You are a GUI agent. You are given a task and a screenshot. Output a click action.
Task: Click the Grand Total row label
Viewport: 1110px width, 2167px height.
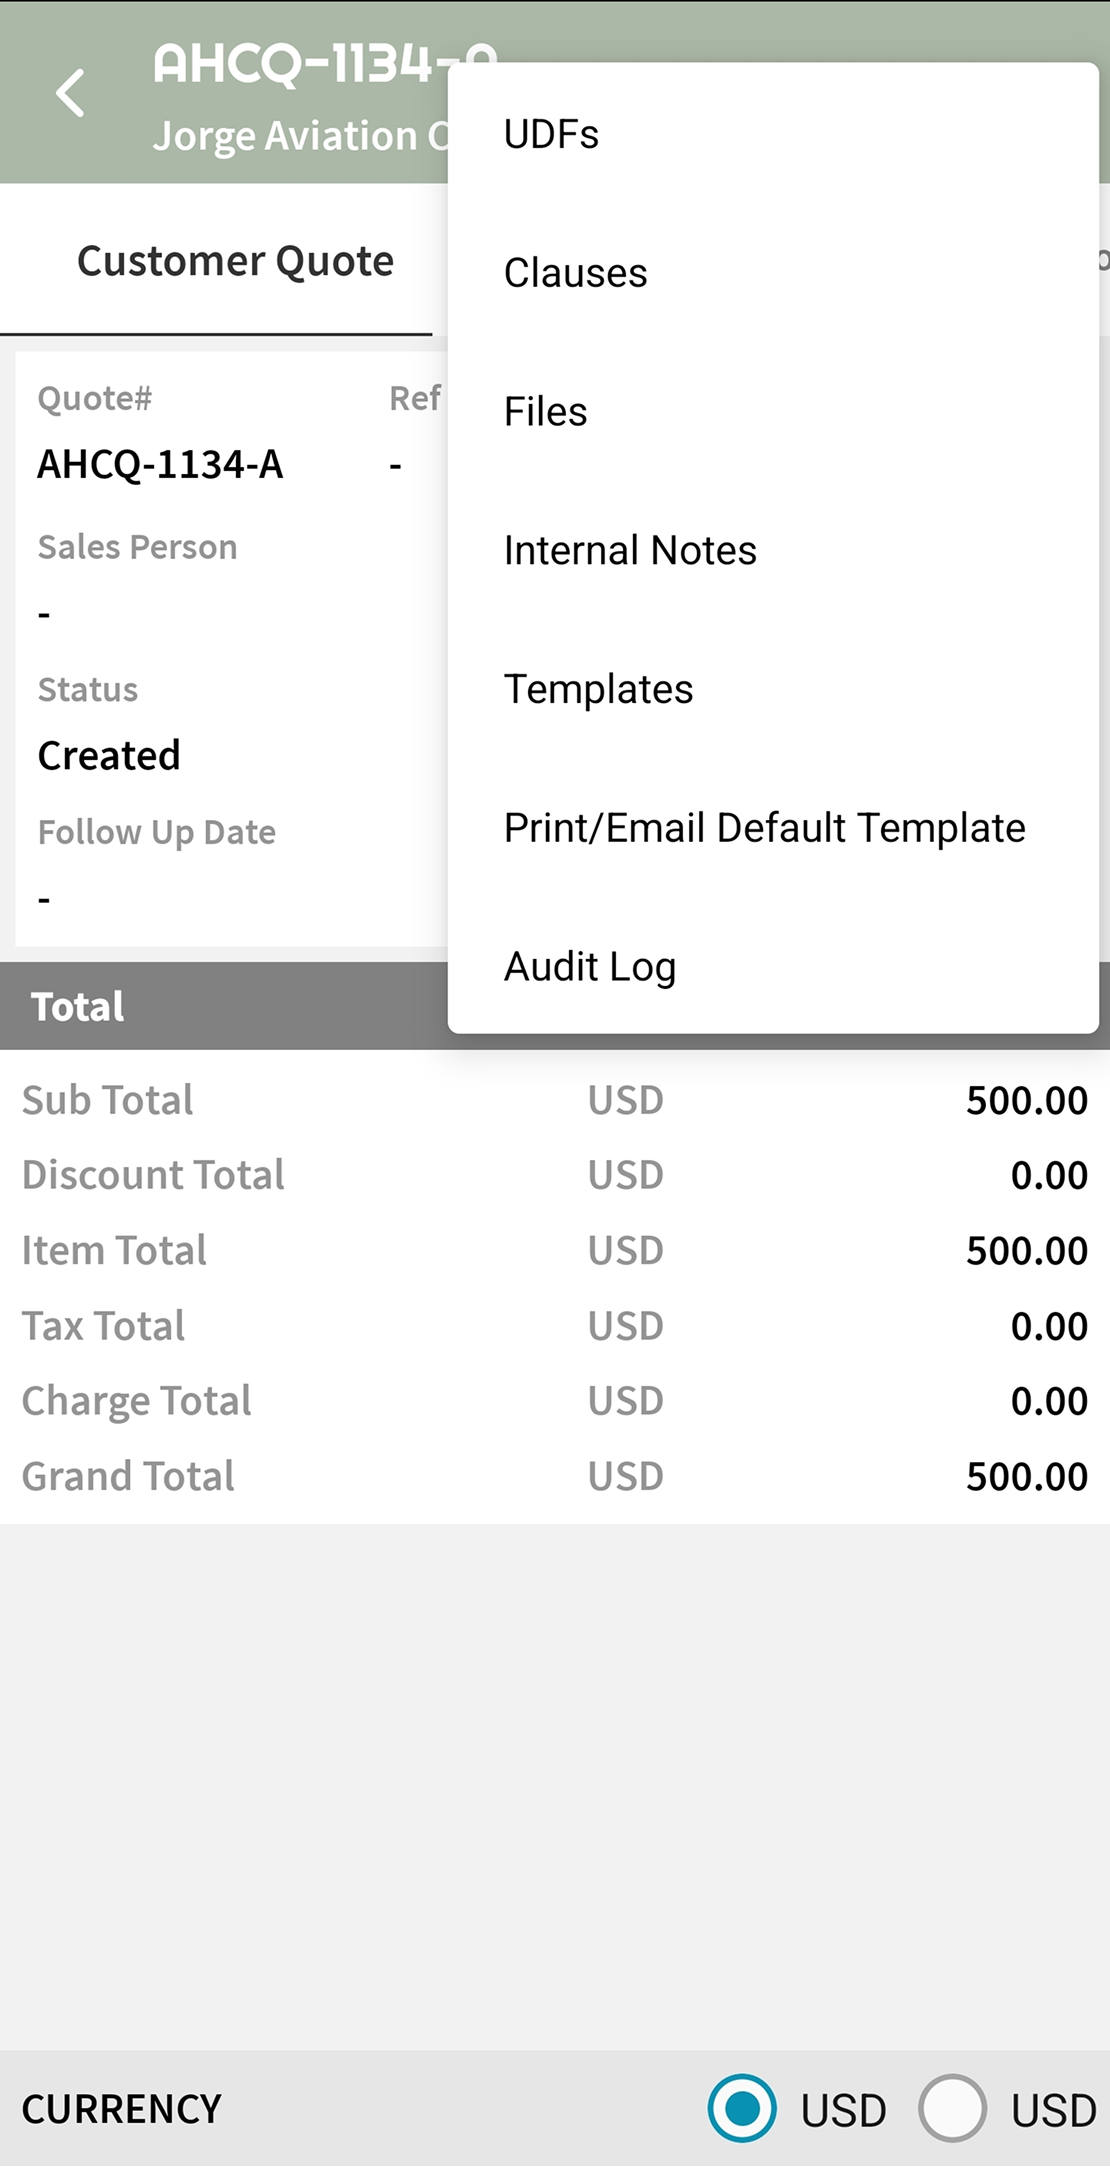128,1477
